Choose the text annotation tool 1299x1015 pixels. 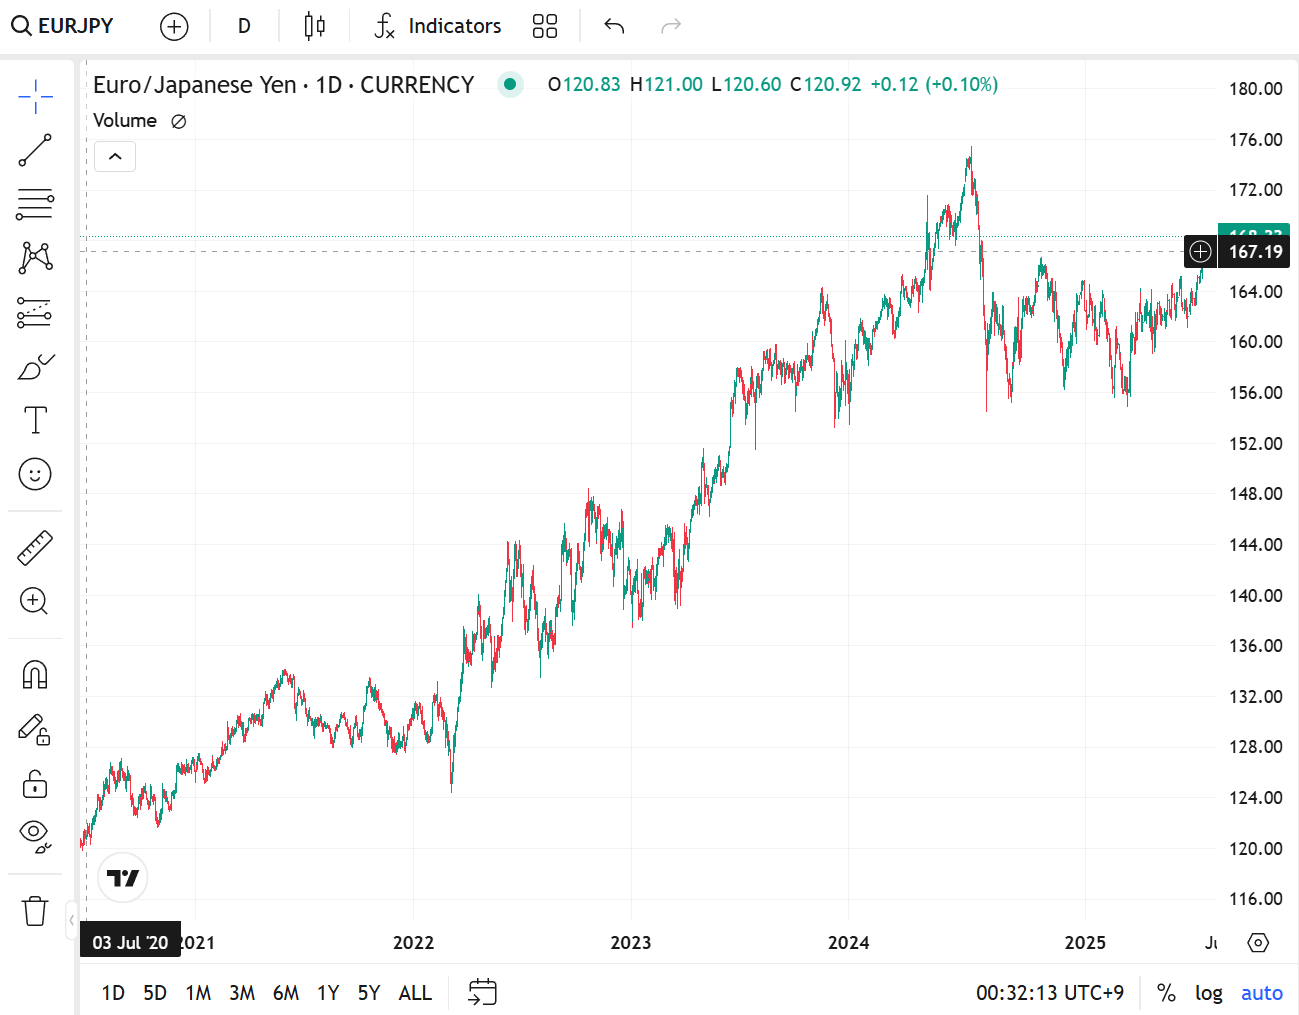click(35, 420)
